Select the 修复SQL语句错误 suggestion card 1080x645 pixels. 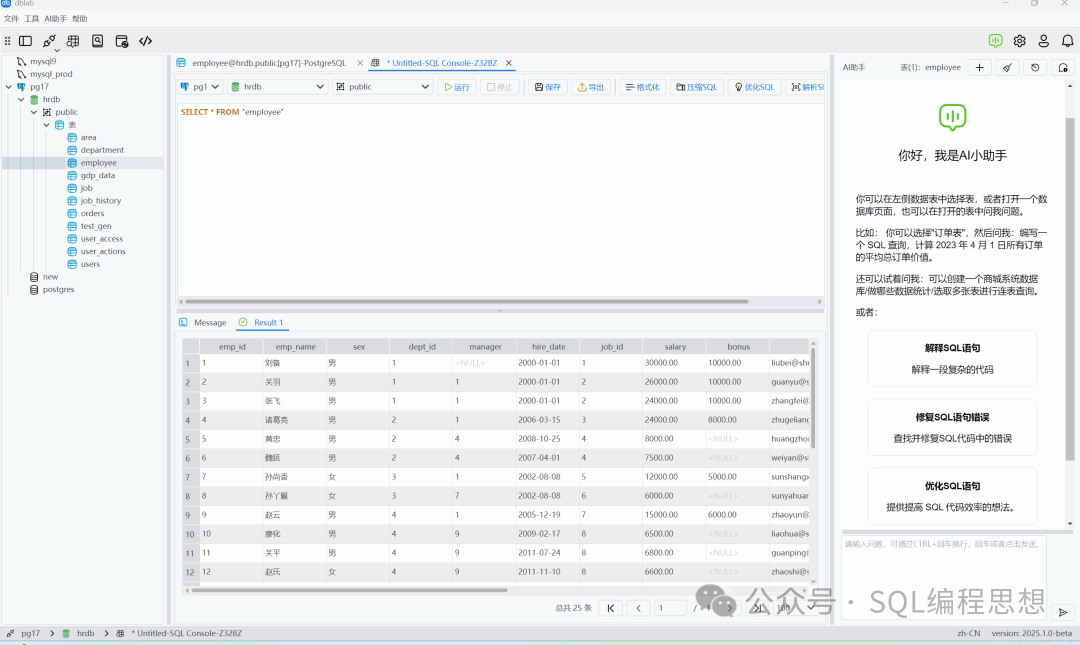click(x=952, y=427)
